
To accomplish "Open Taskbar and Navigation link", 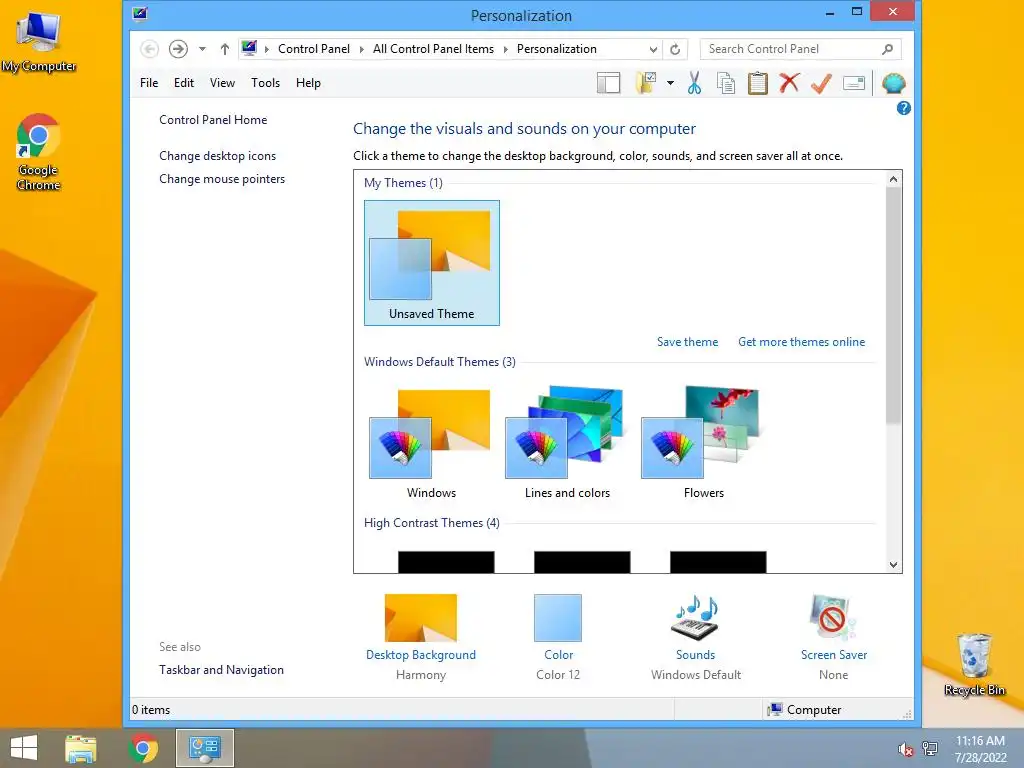I will coord(221,670).
